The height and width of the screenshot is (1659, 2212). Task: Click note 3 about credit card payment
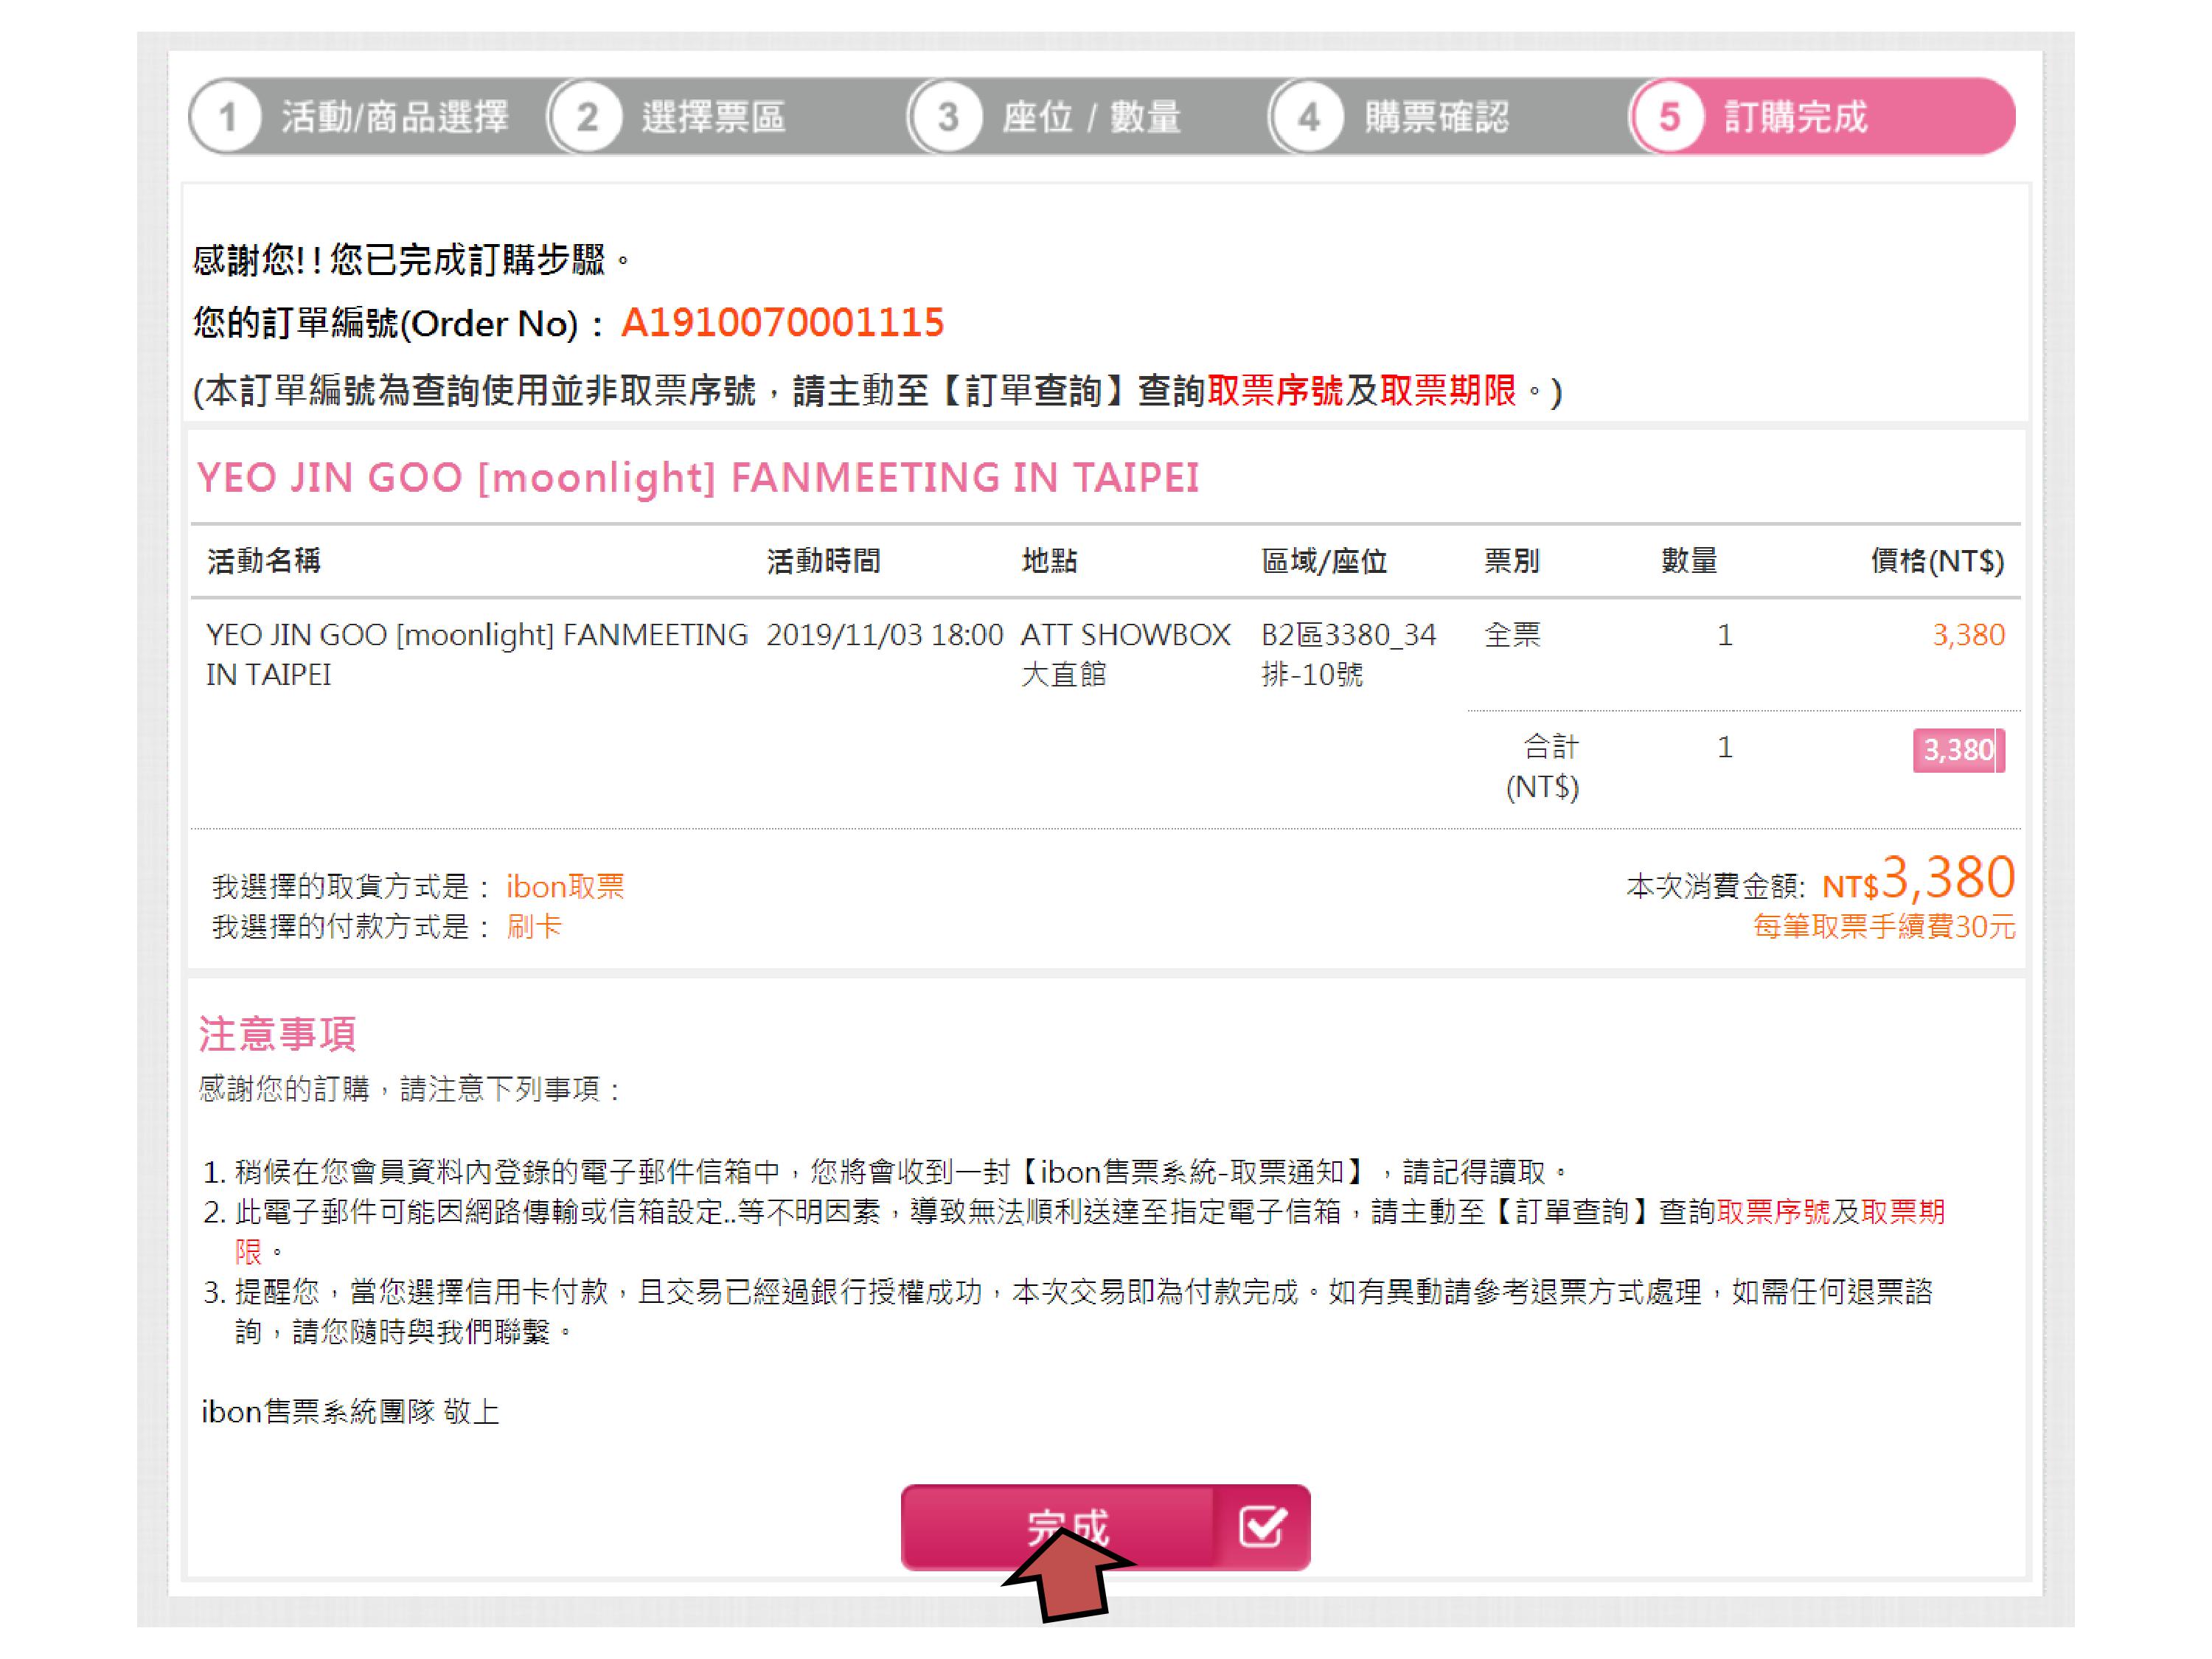point(1068,1311)
